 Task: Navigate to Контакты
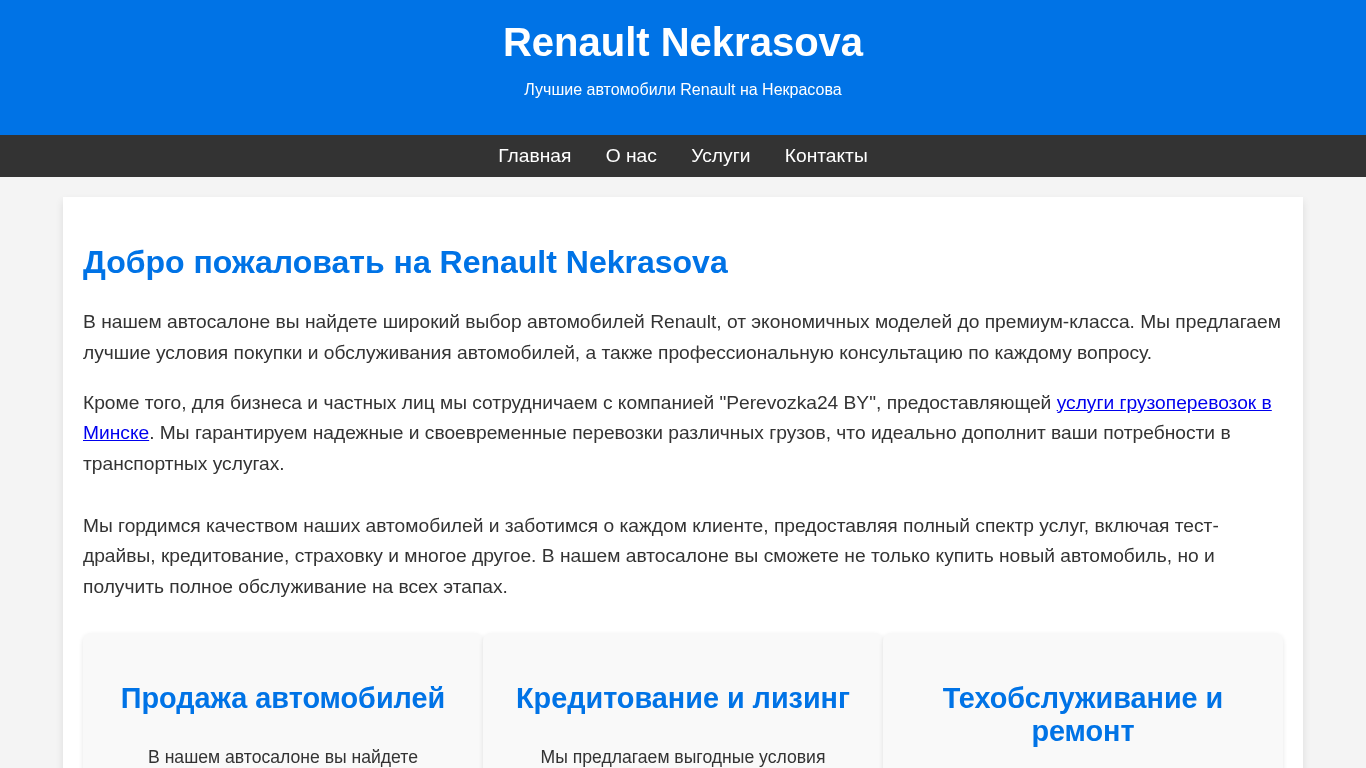(826, 156)
